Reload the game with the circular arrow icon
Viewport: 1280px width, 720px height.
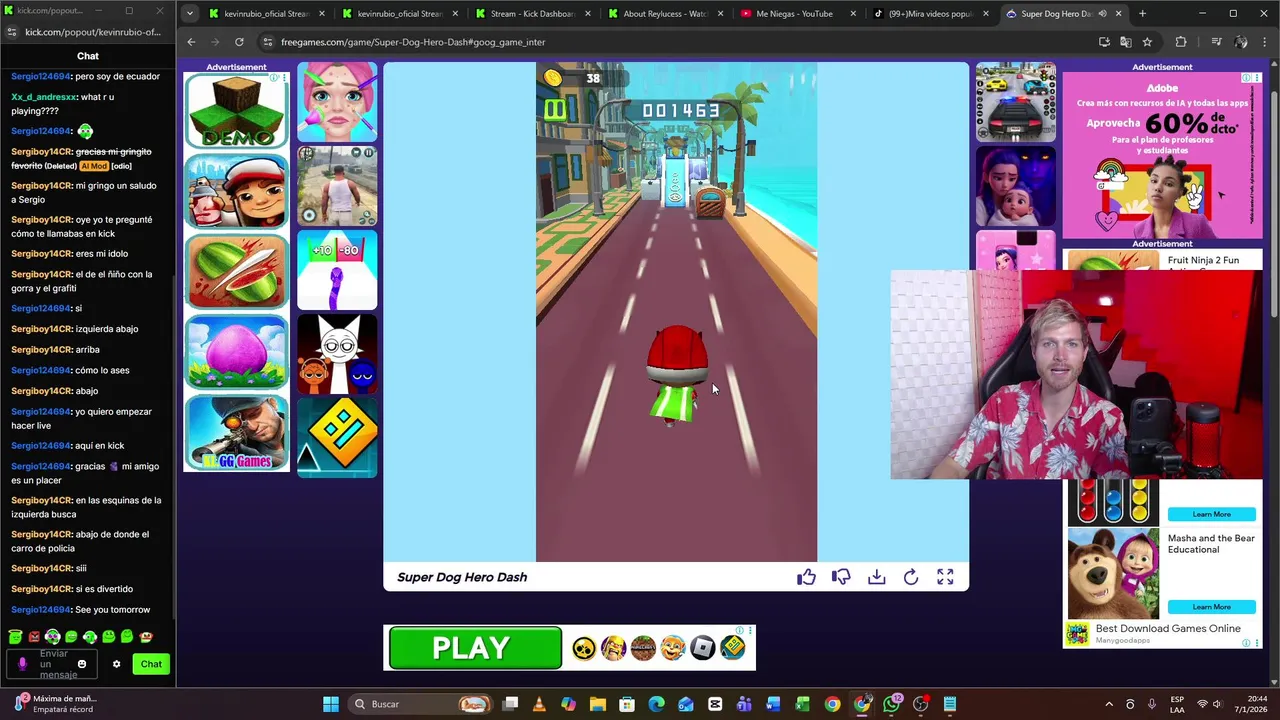coord(911,577)
